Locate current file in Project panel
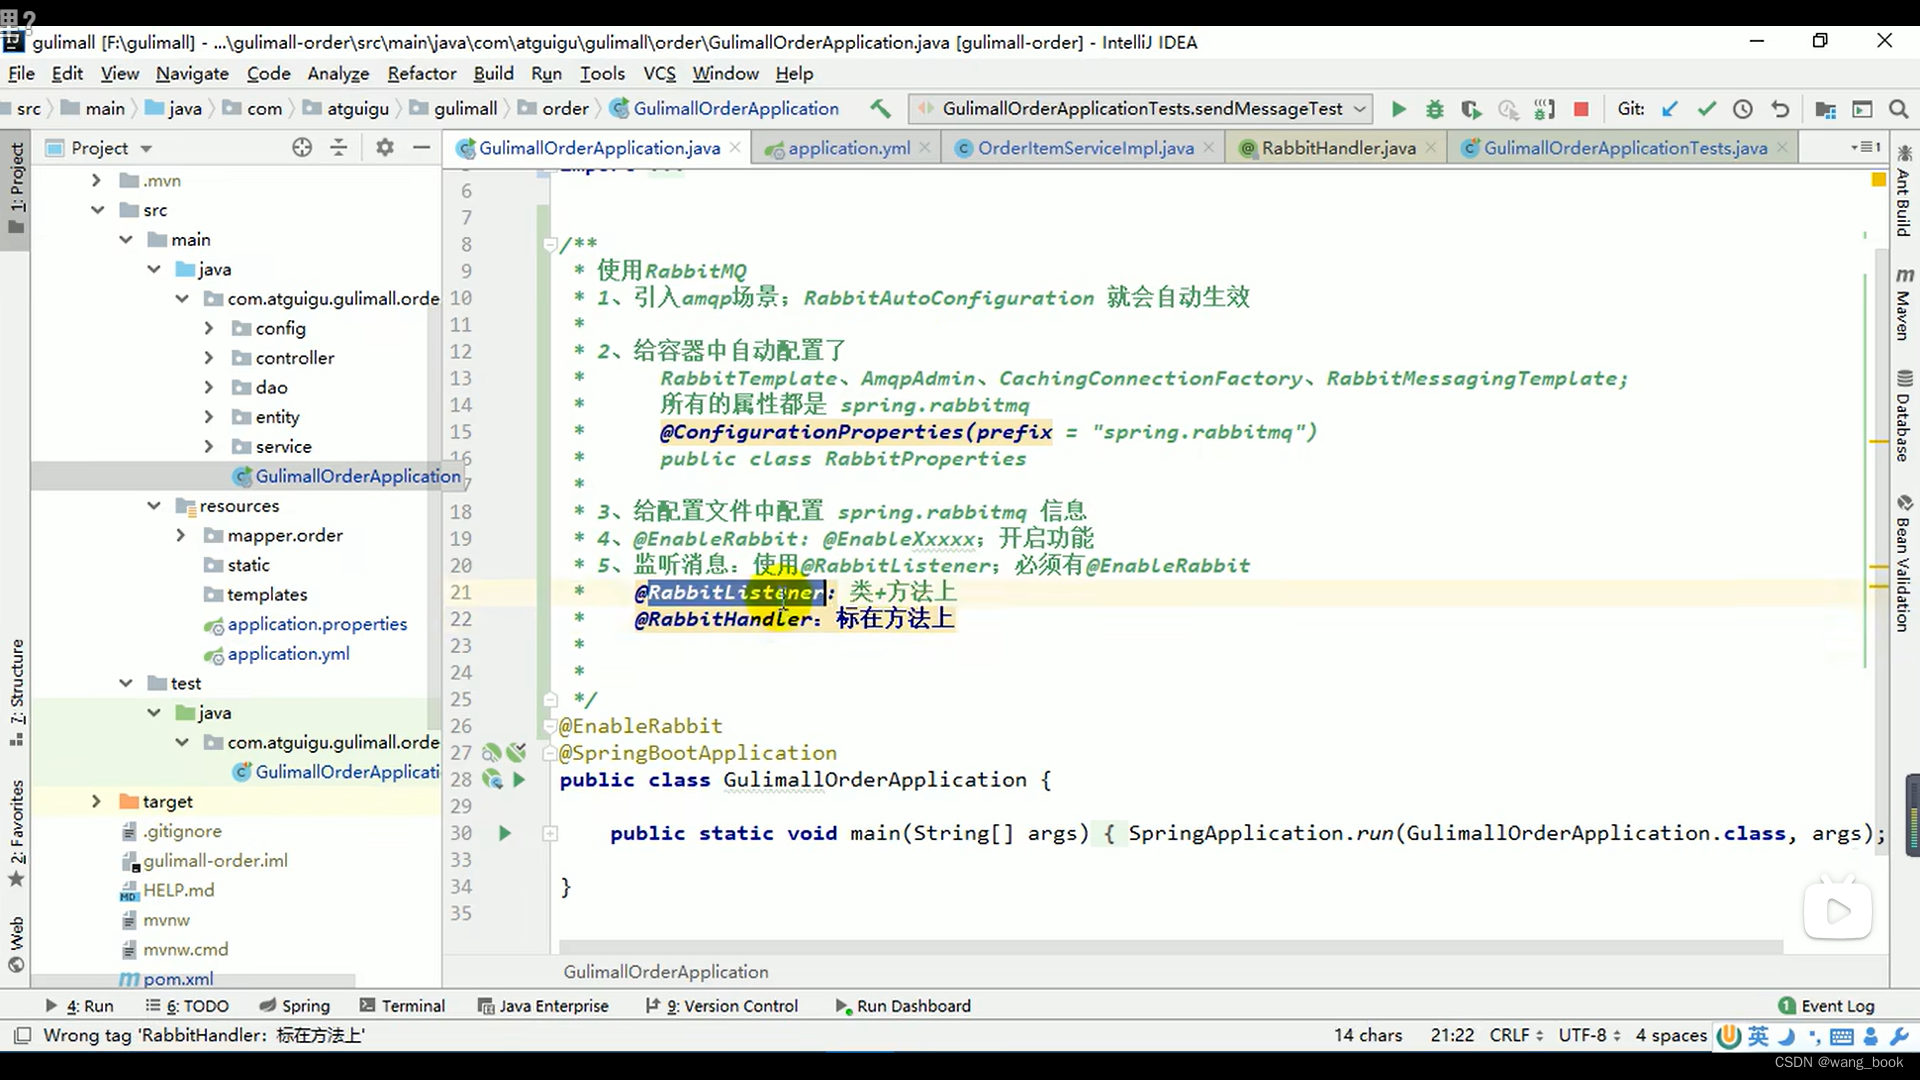This screenshot has height=1080, width=1920. coord(302,147)
